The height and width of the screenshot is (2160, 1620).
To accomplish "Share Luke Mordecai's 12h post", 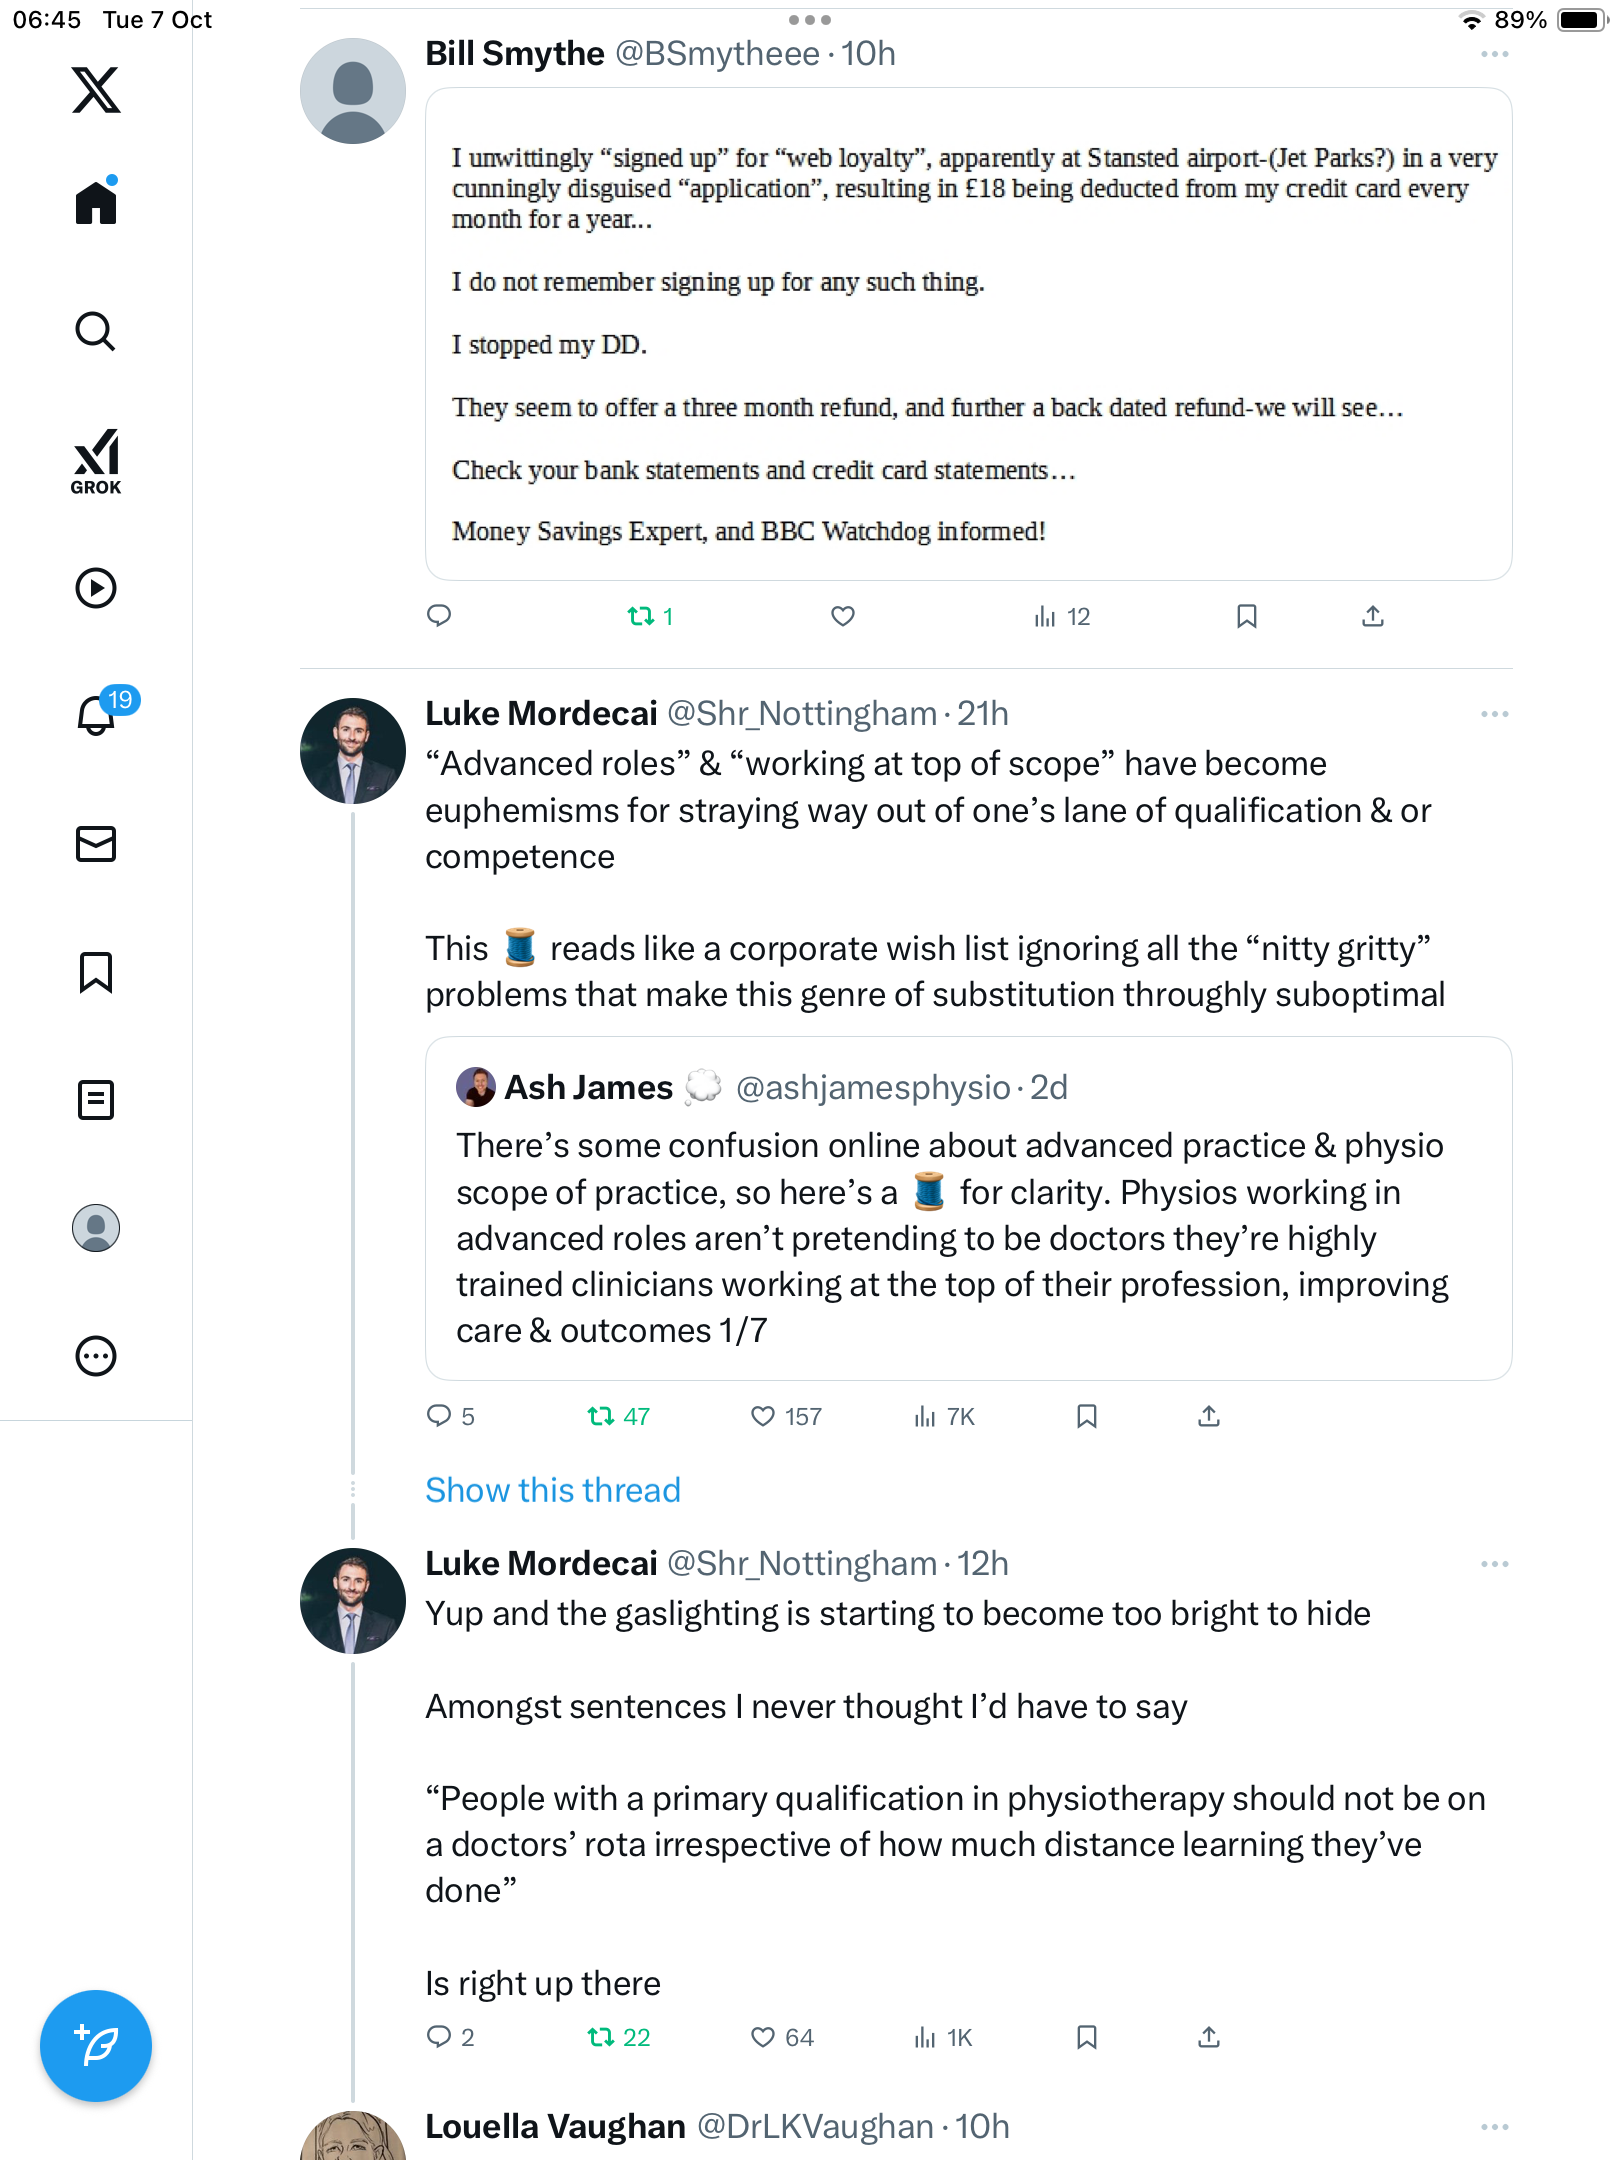I will tap(1209, 2037).
